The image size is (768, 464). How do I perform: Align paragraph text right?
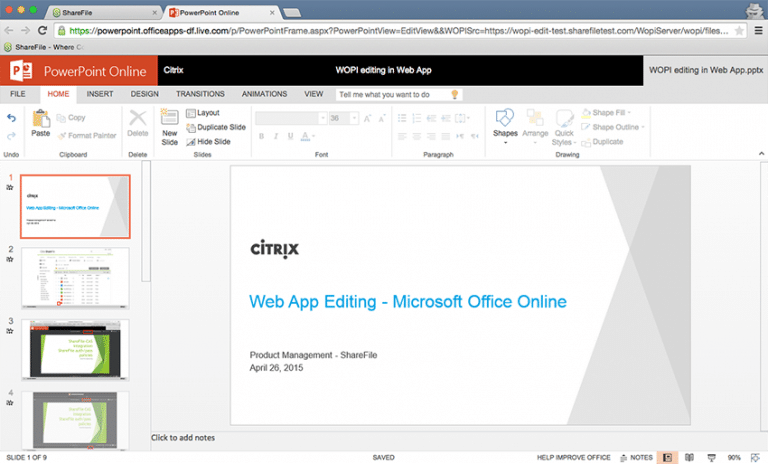click(432, 136)
